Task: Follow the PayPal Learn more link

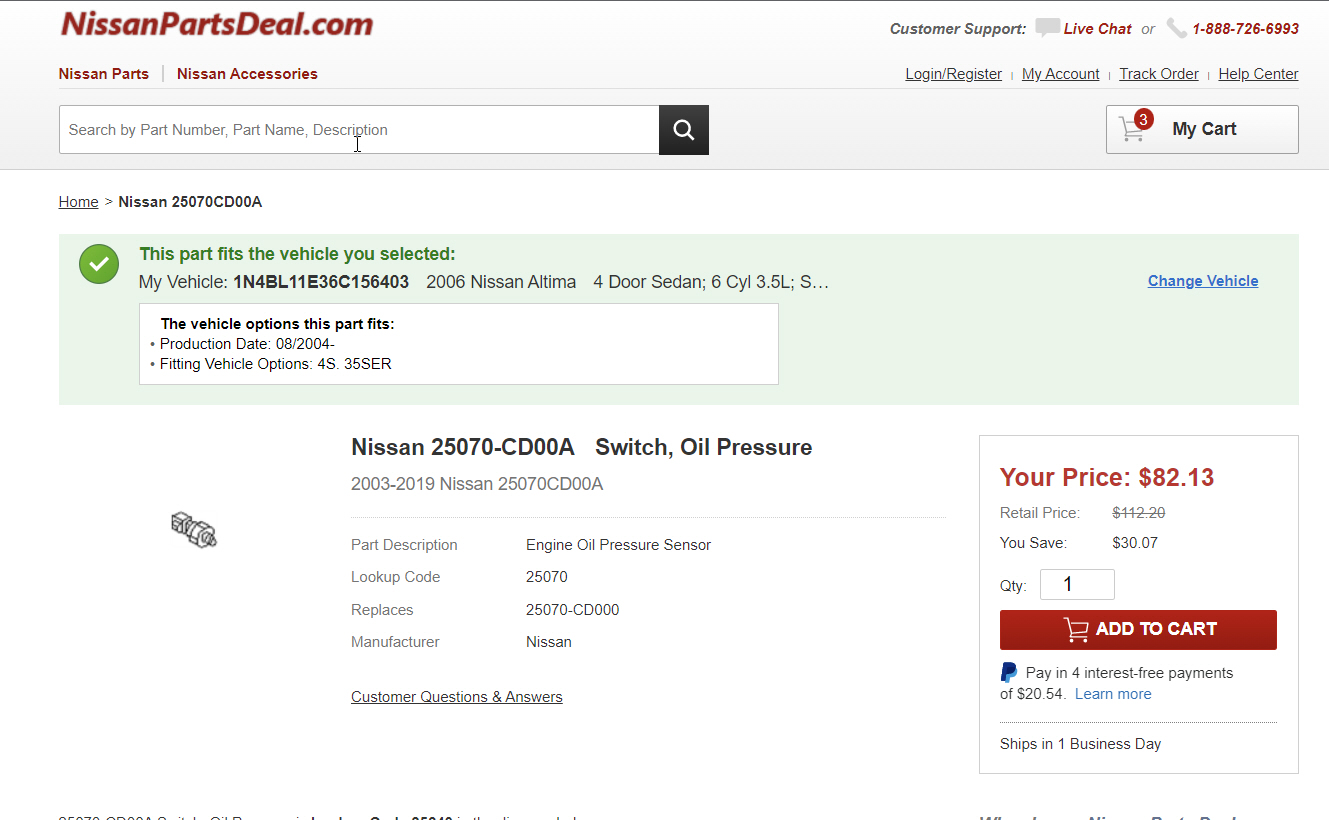Action: click(1112, 694)
